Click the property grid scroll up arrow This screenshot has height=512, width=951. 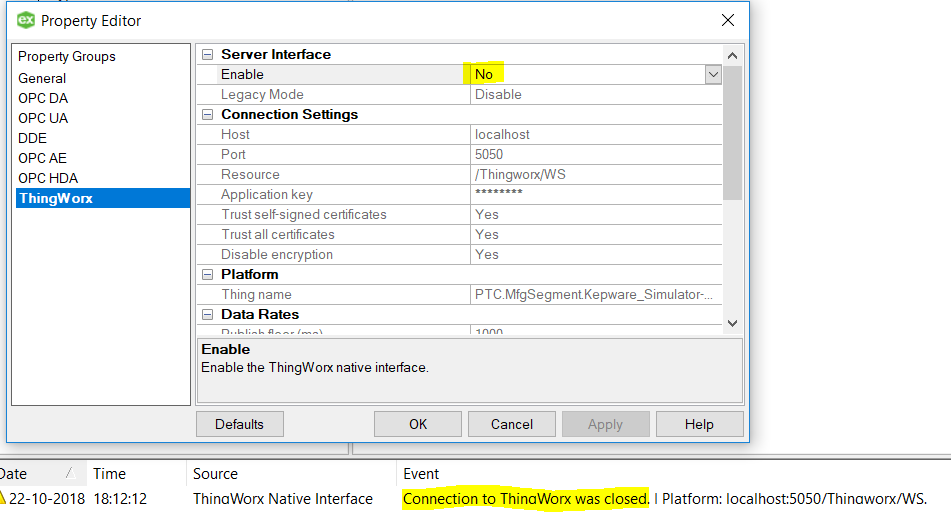click(x=733, y=56)
